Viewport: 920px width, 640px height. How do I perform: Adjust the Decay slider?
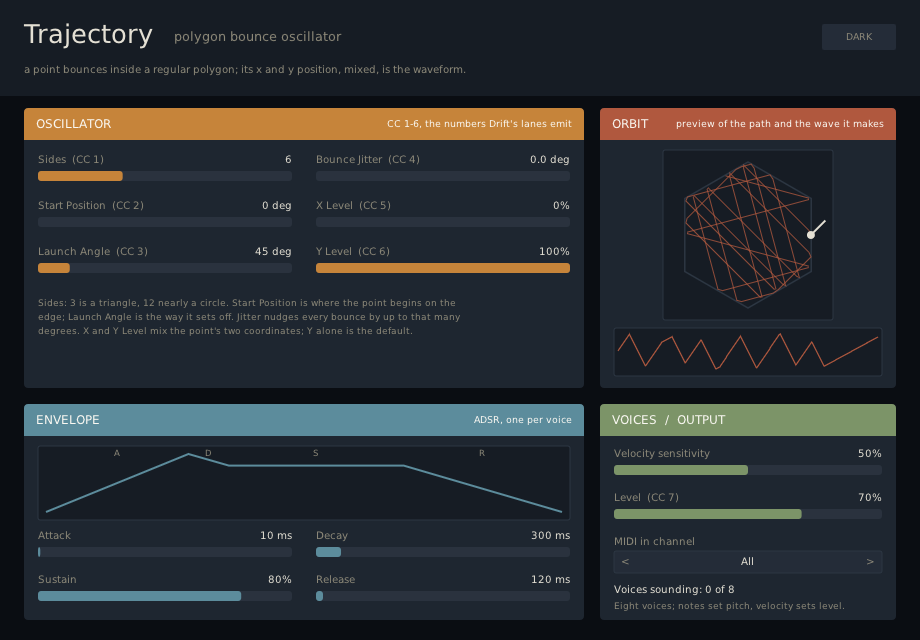pyautogui.click(x=443, y=552)
